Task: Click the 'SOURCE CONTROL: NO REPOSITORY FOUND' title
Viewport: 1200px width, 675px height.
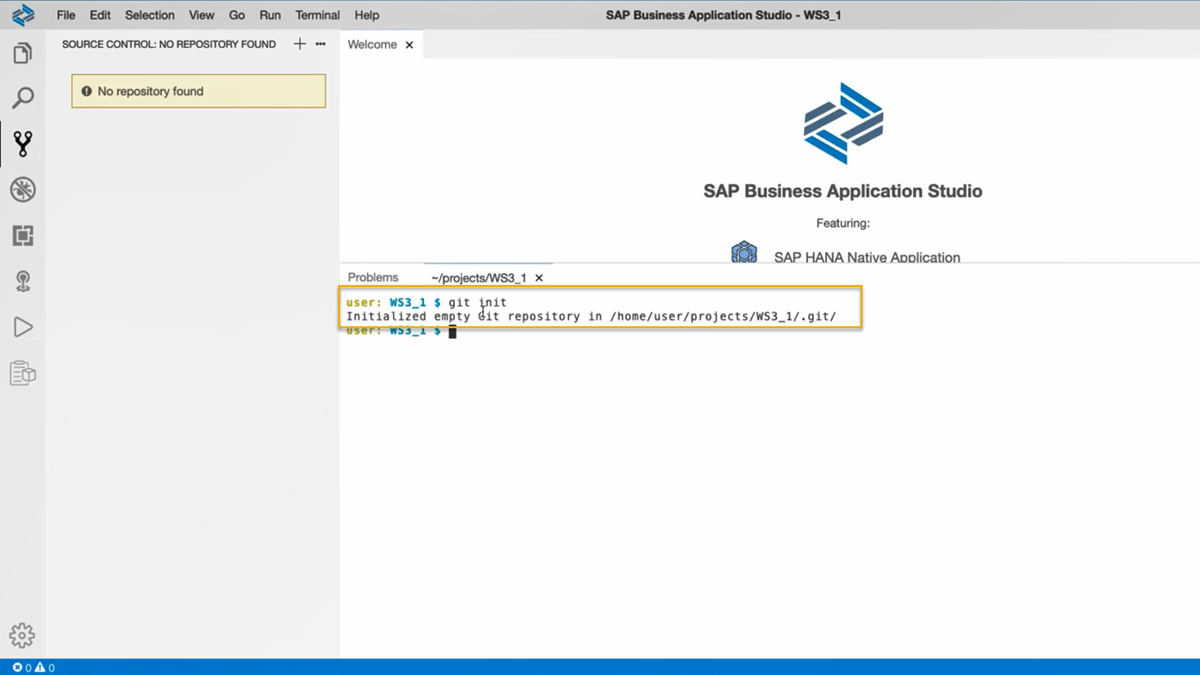Action: (x=169, y=44)
